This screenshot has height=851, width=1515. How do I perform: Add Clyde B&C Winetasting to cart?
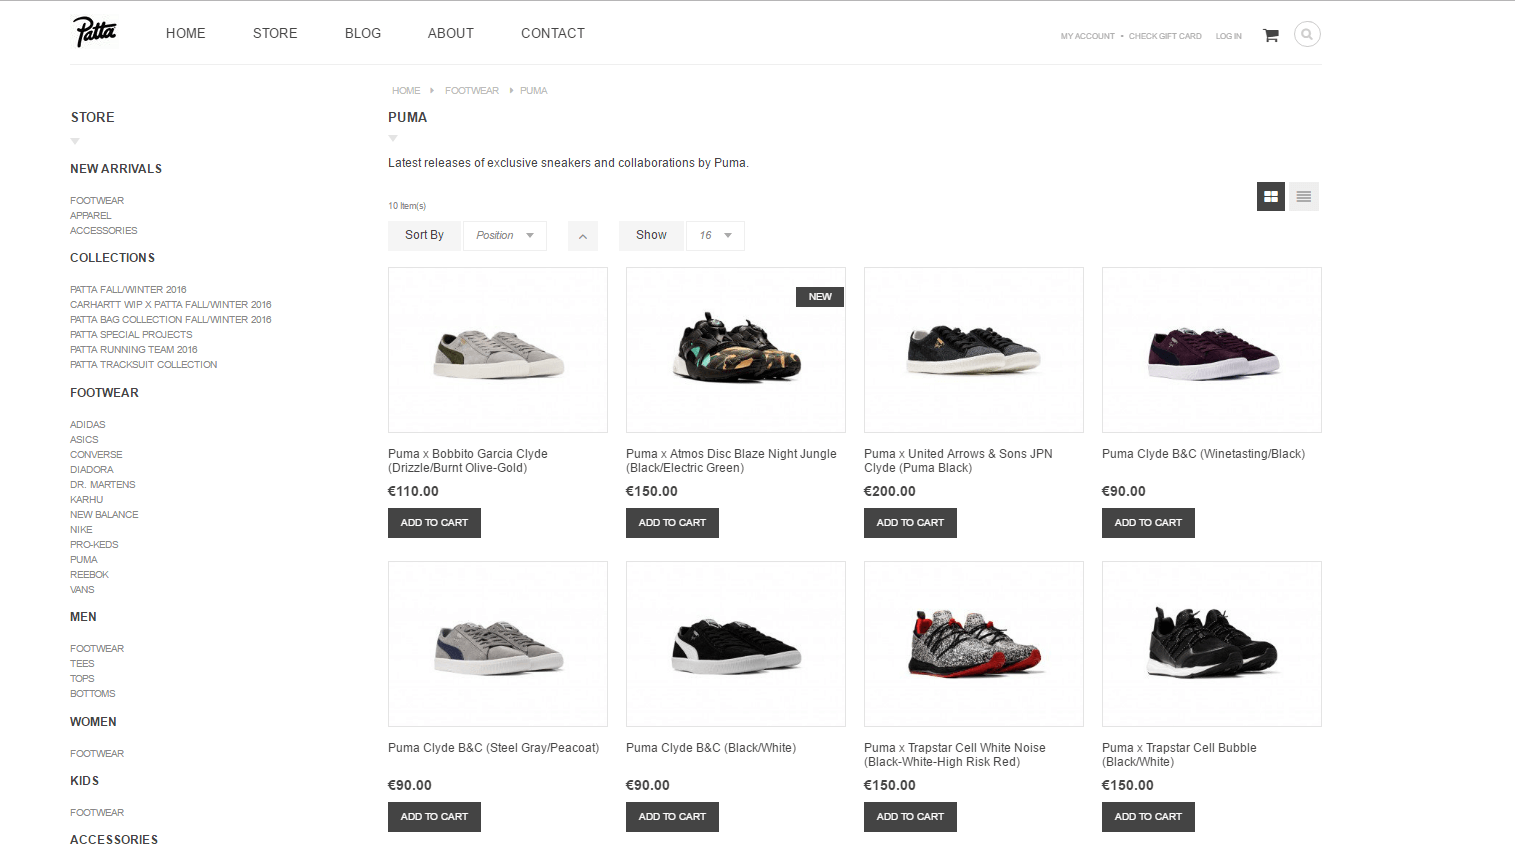coord(1148,523)
